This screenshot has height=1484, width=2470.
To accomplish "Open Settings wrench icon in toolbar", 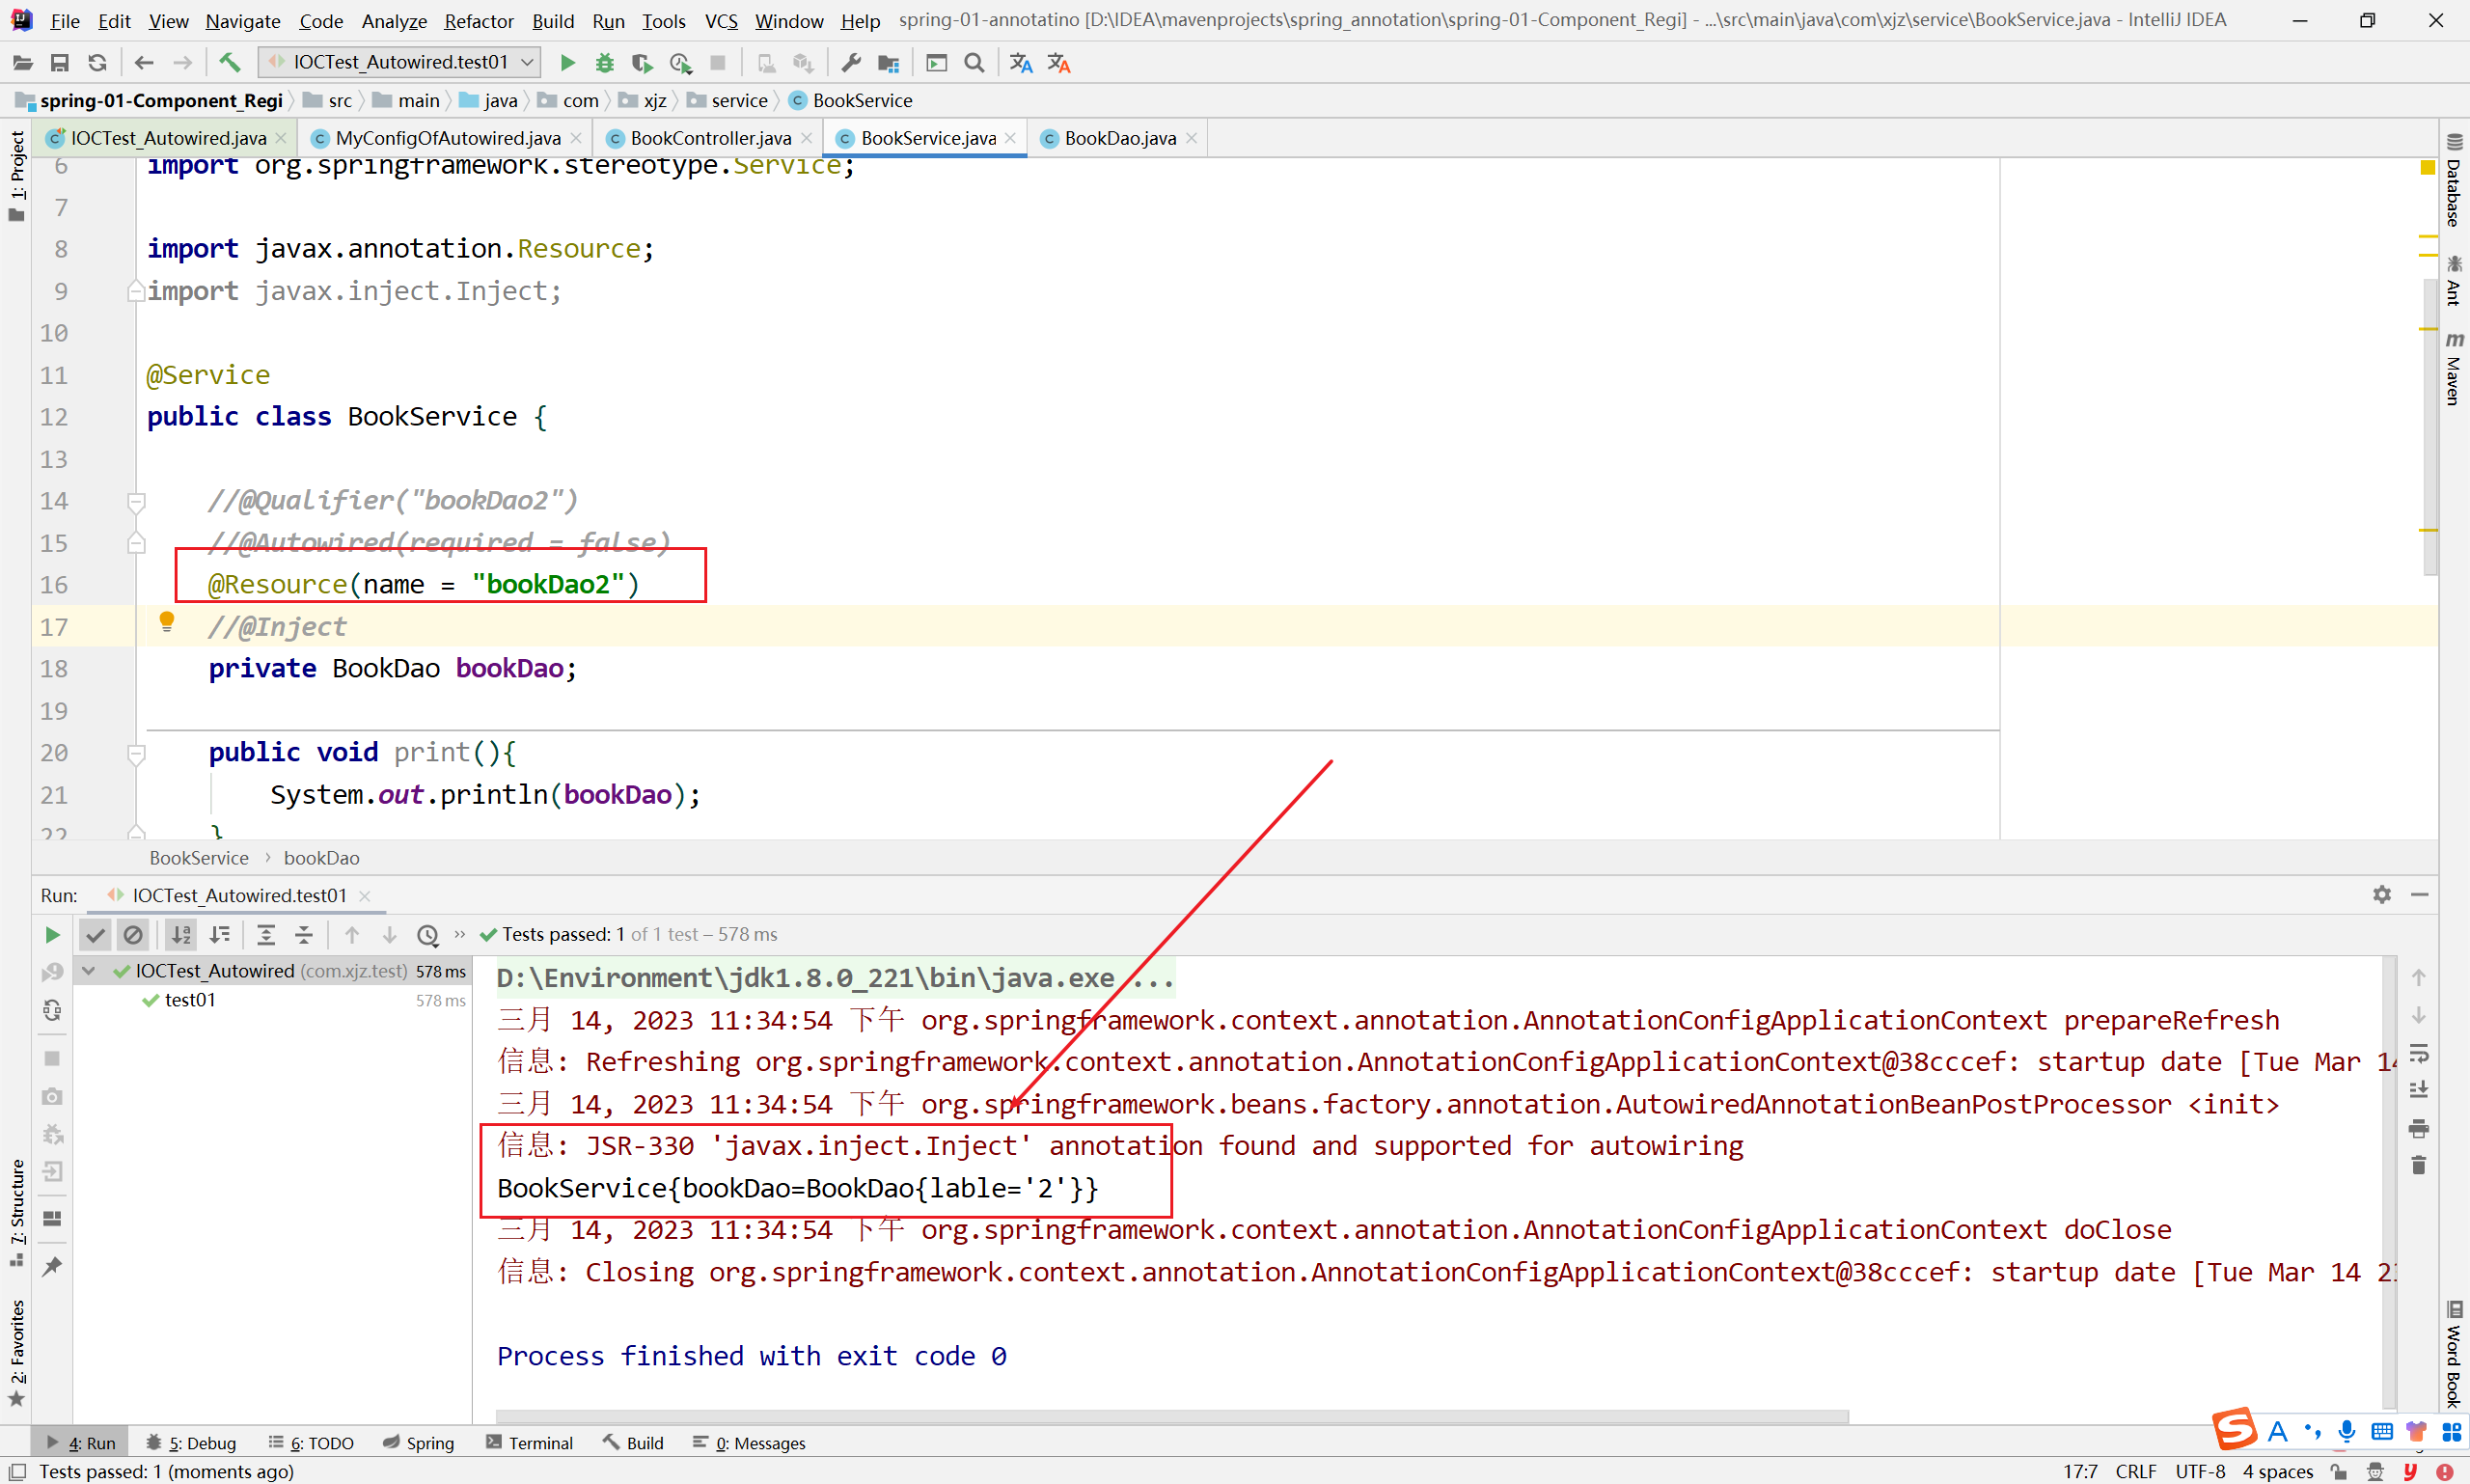I will click(x=851, y=63).
